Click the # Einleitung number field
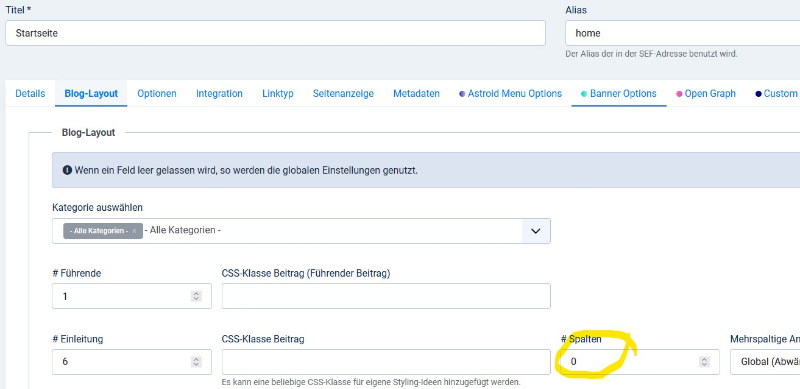Image resolution: width=800 pixels, height=389 pixels. [132, 361]
